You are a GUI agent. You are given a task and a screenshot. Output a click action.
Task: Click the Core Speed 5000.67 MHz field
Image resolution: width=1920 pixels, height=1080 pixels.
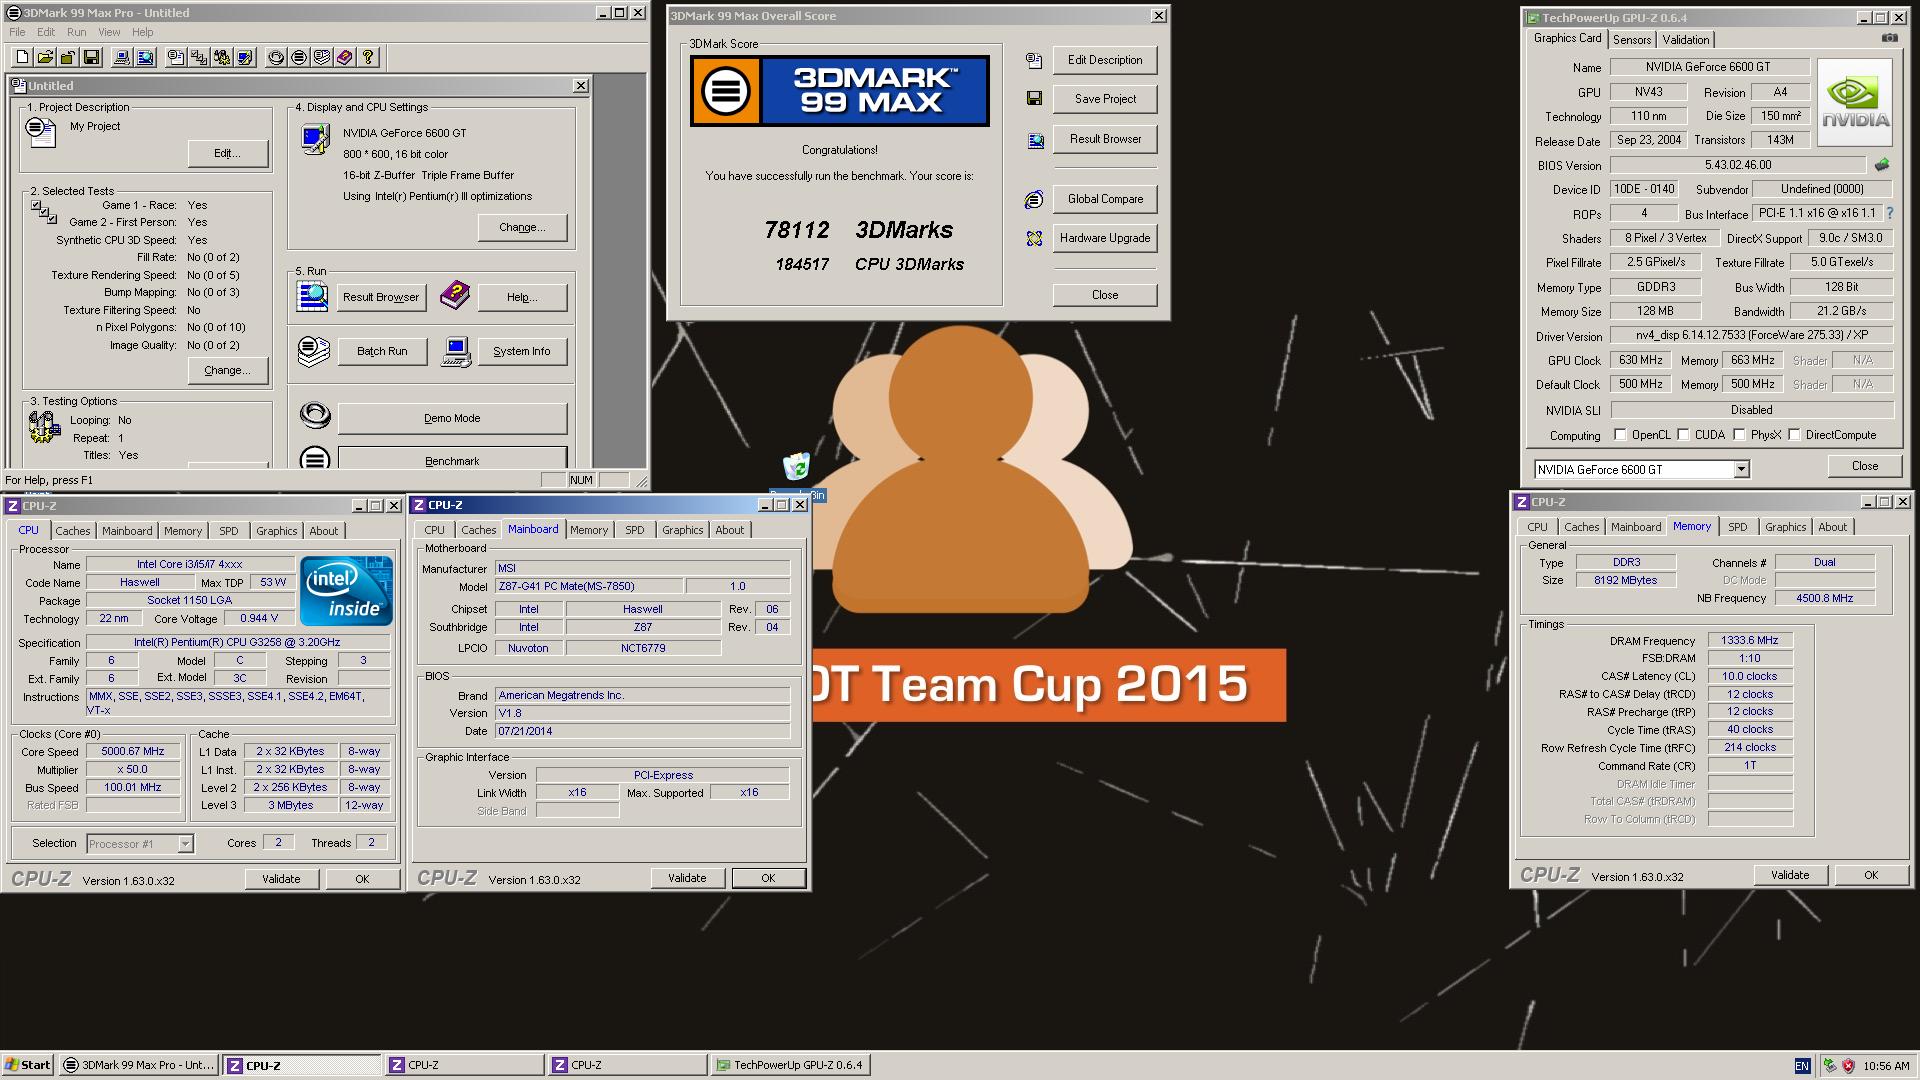point(133,751)
